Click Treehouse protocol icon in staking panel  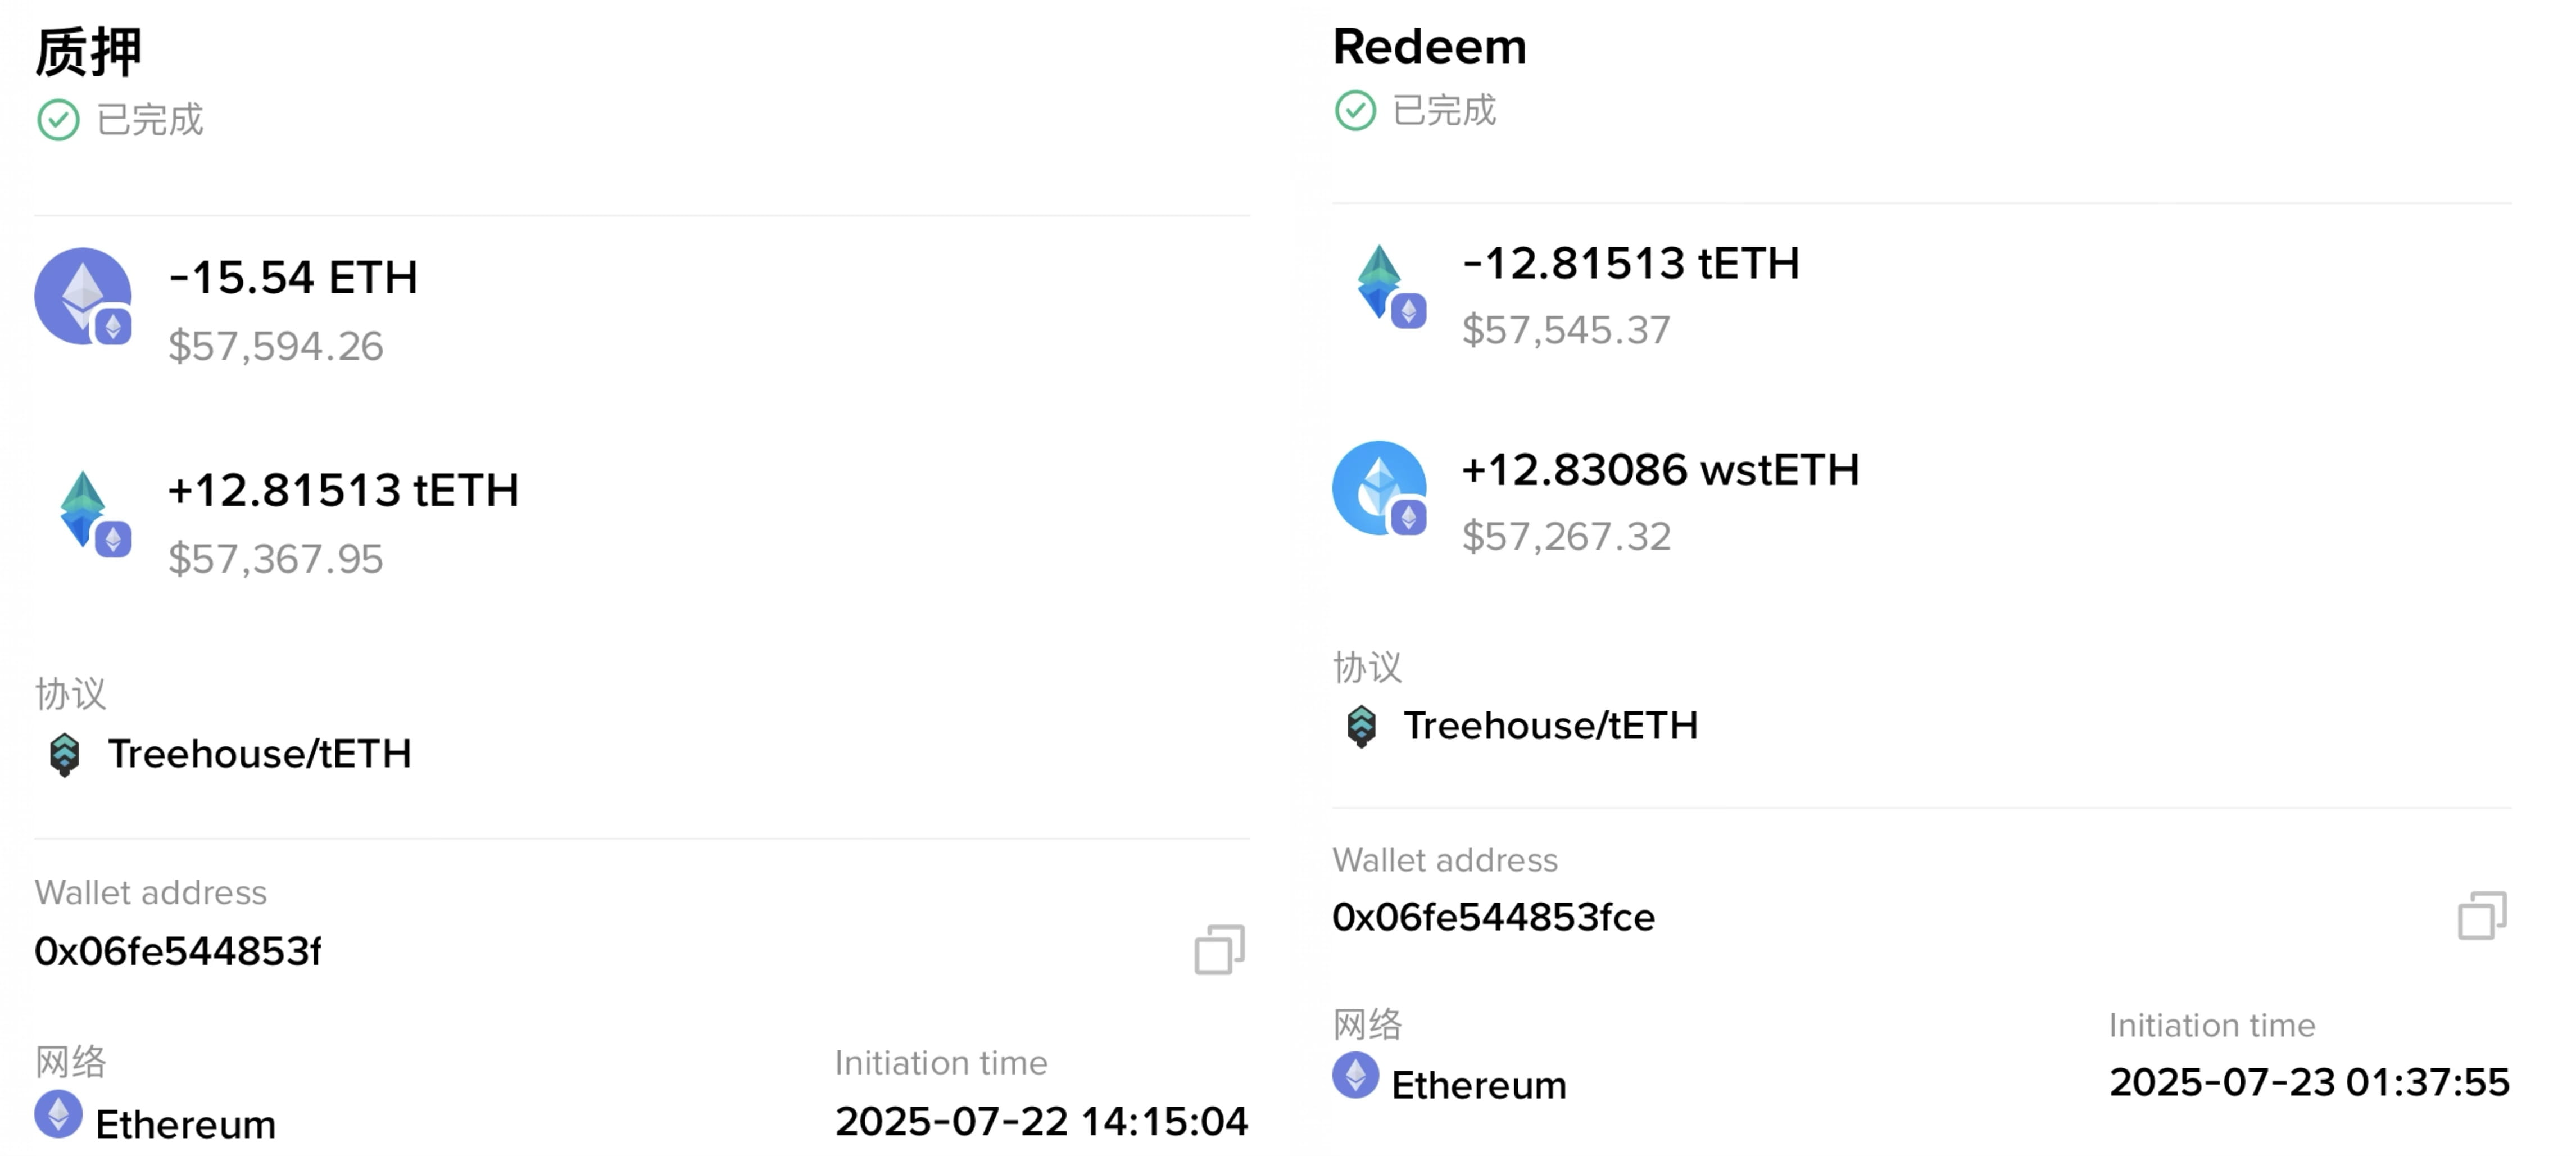pos(65,754)
